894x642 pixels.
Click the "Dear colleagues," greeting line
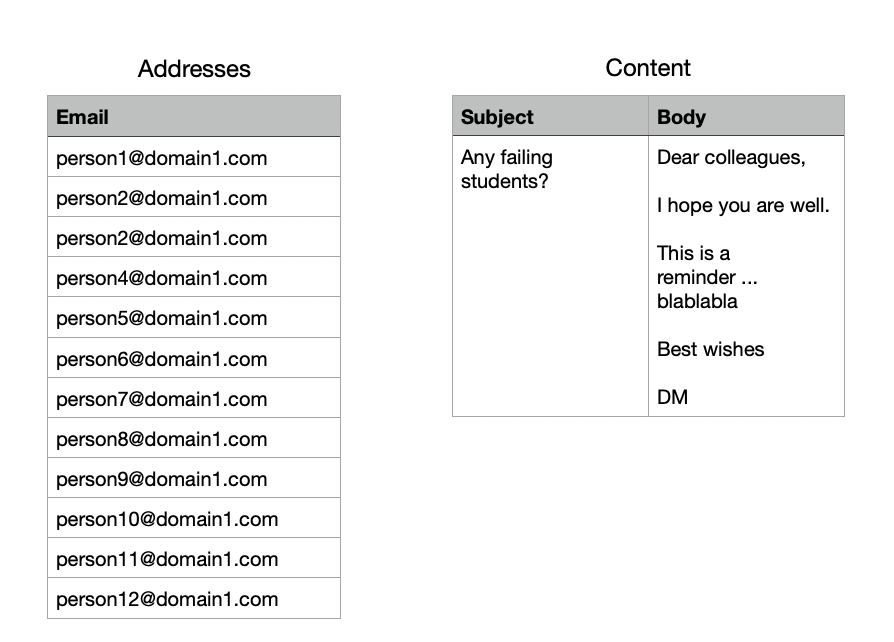(731, 158)
